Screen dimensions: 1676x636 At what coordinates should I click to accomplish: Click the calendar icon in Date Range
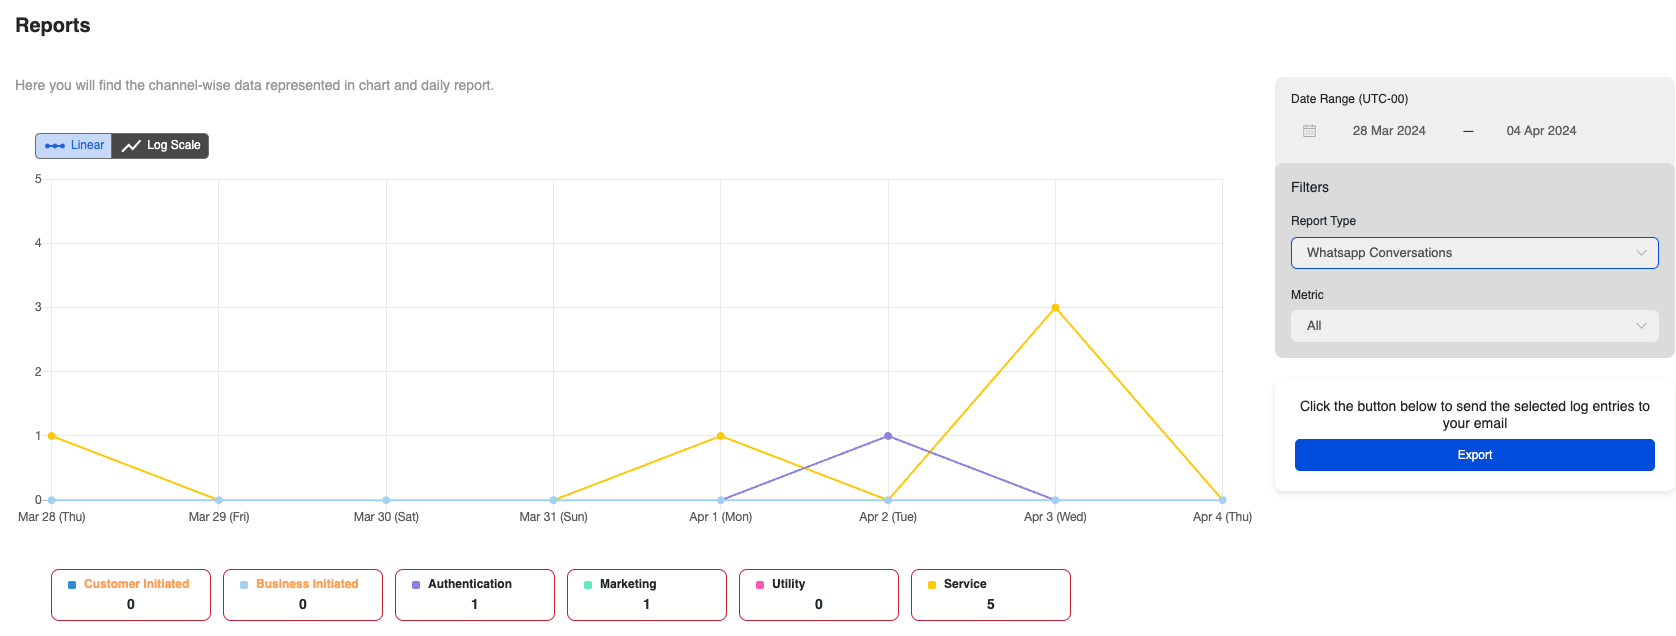point(1309,131)
